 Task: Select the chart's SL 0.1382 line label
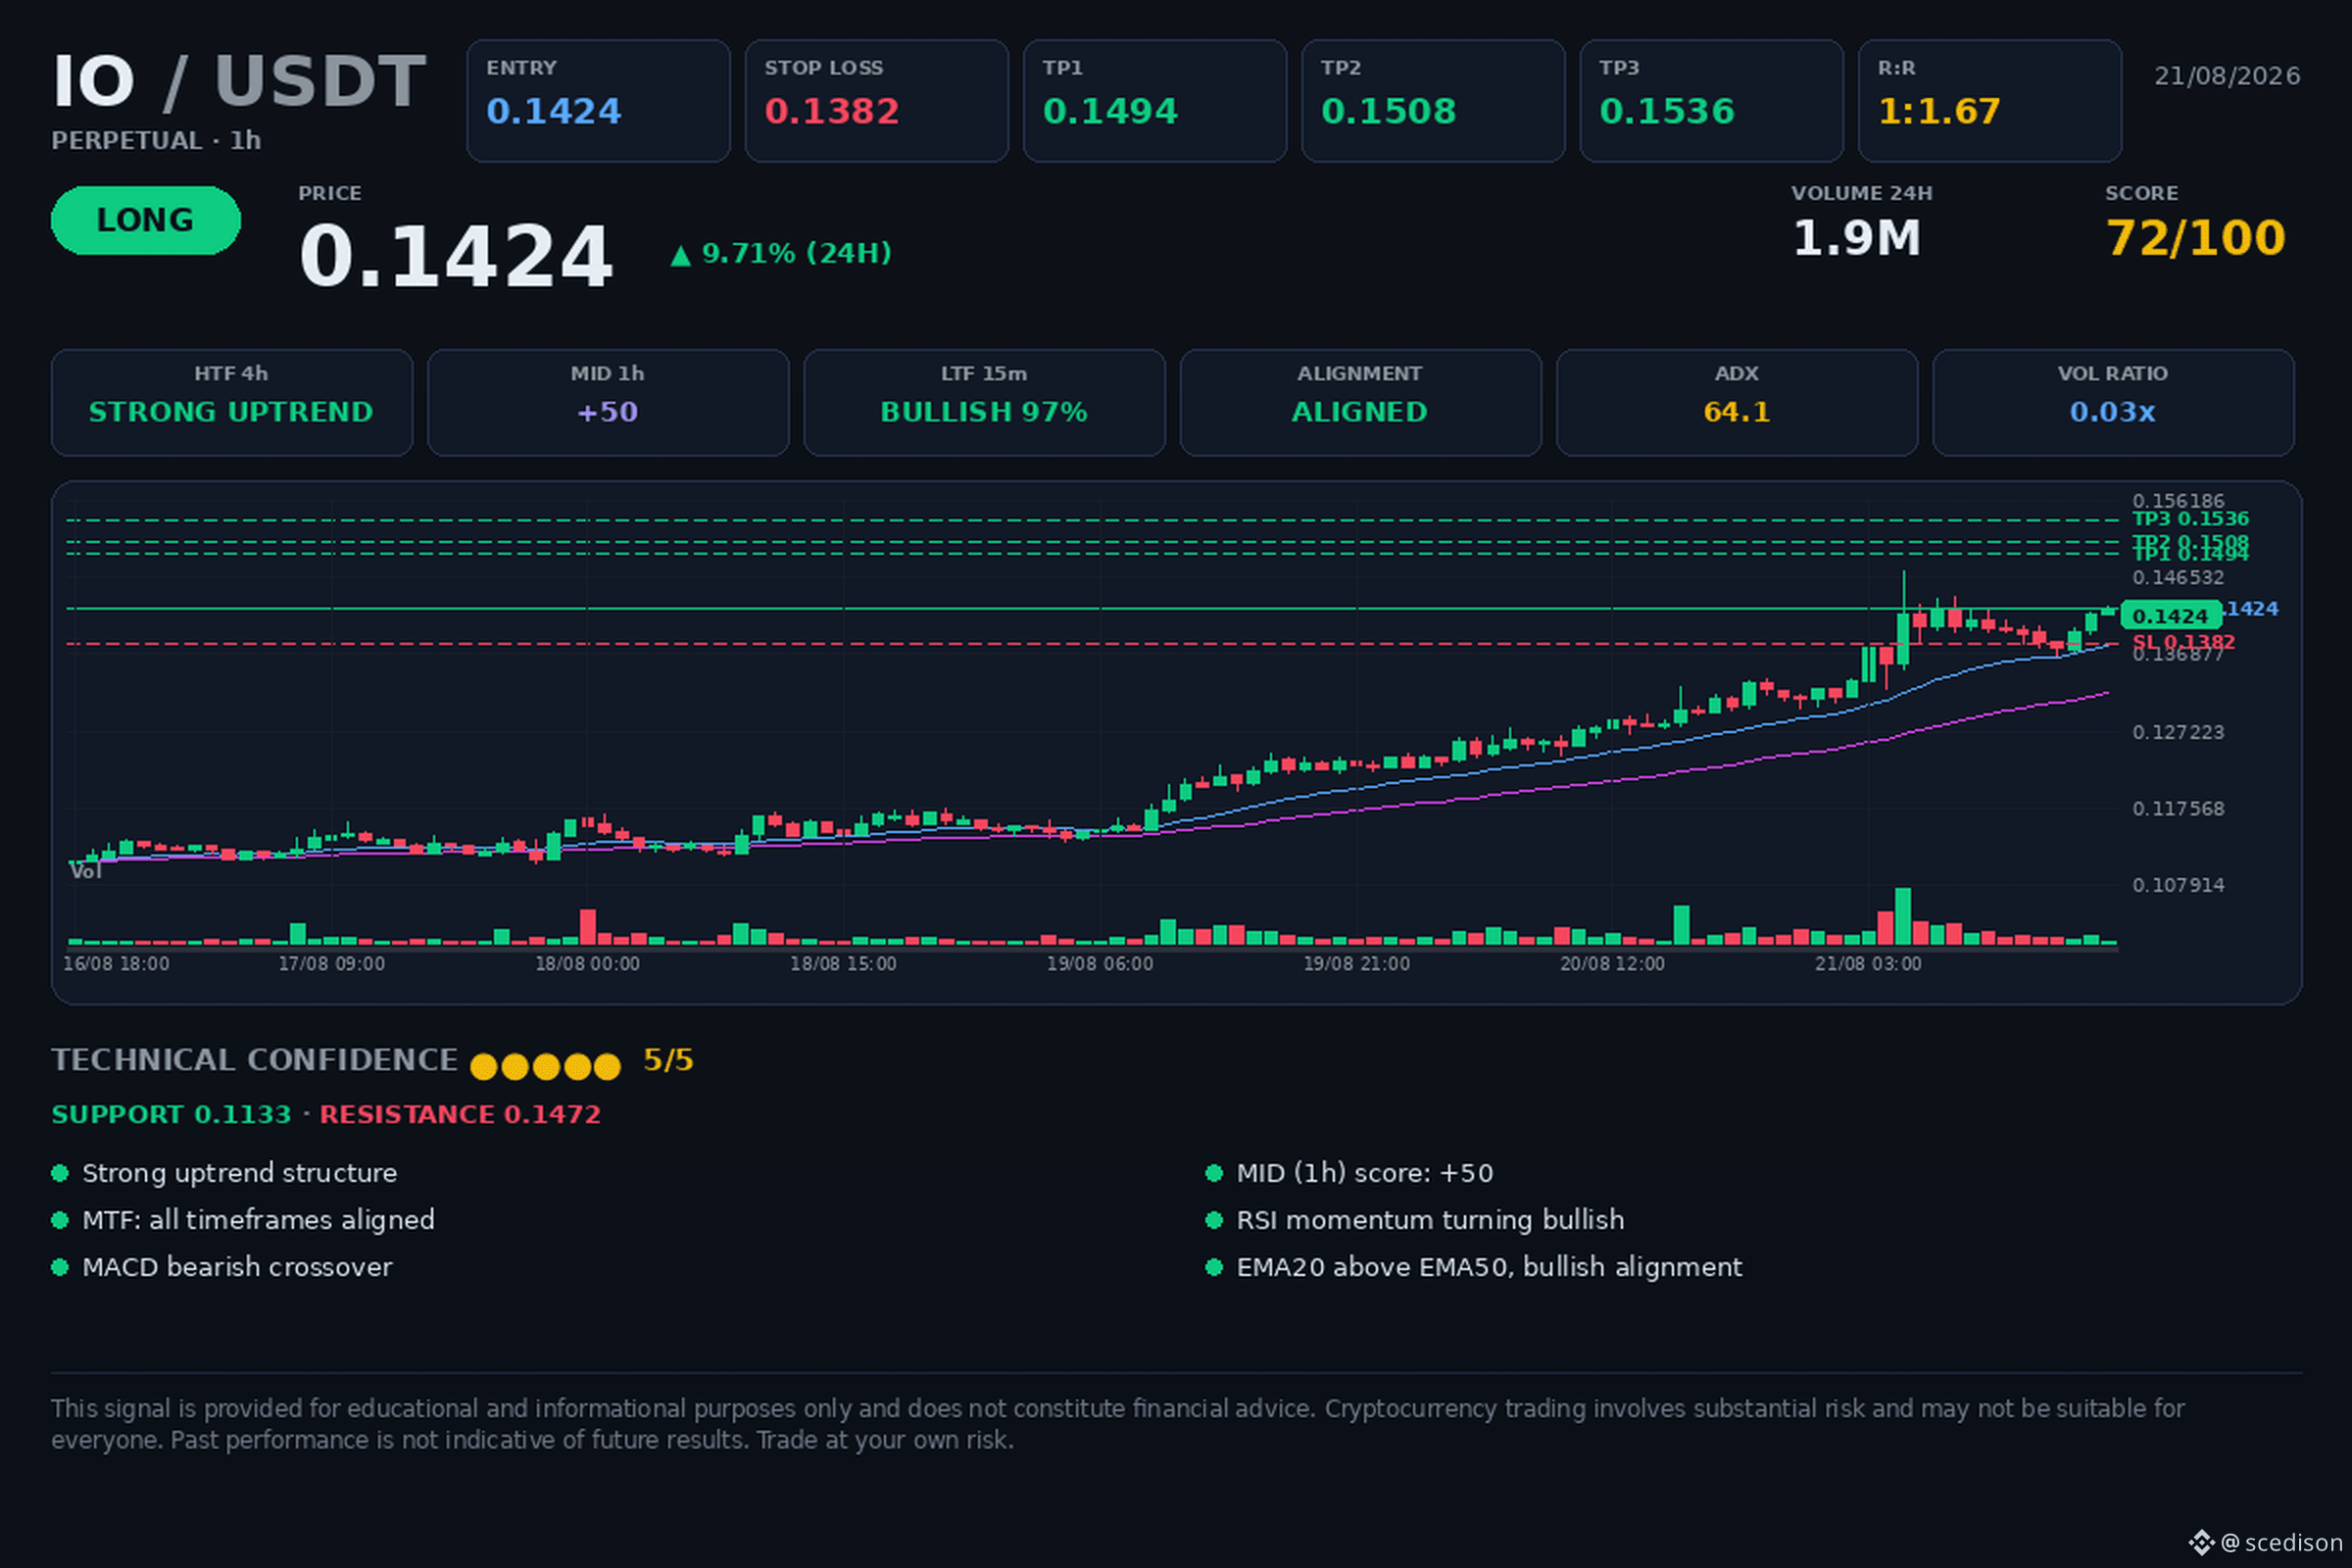[x=2183, y=642]
